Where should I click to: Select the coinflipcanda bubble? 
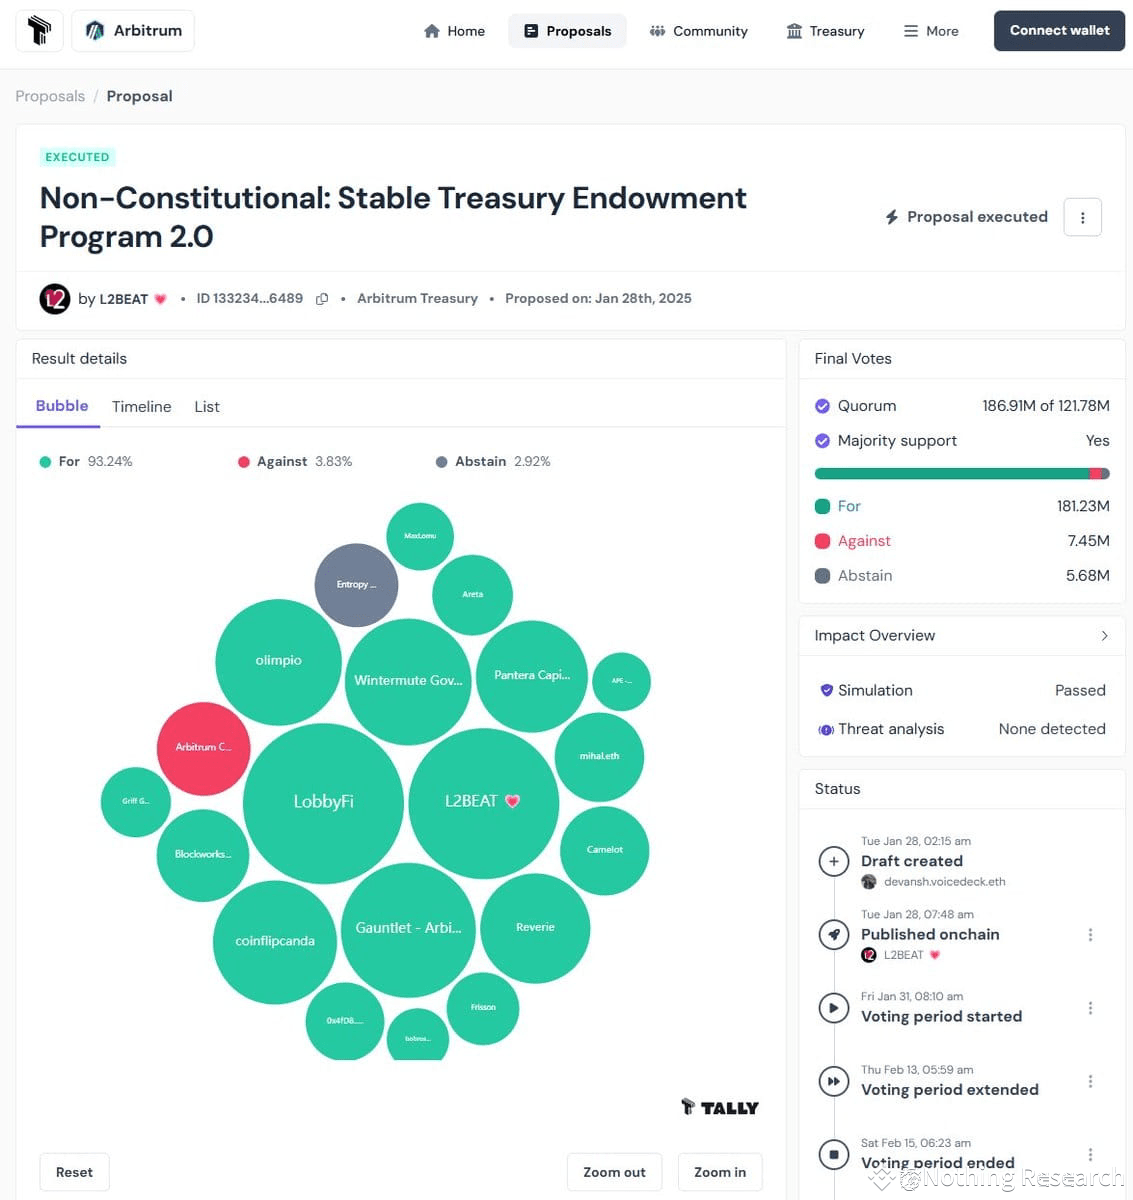pyautogui.click(x=275, y=942)
